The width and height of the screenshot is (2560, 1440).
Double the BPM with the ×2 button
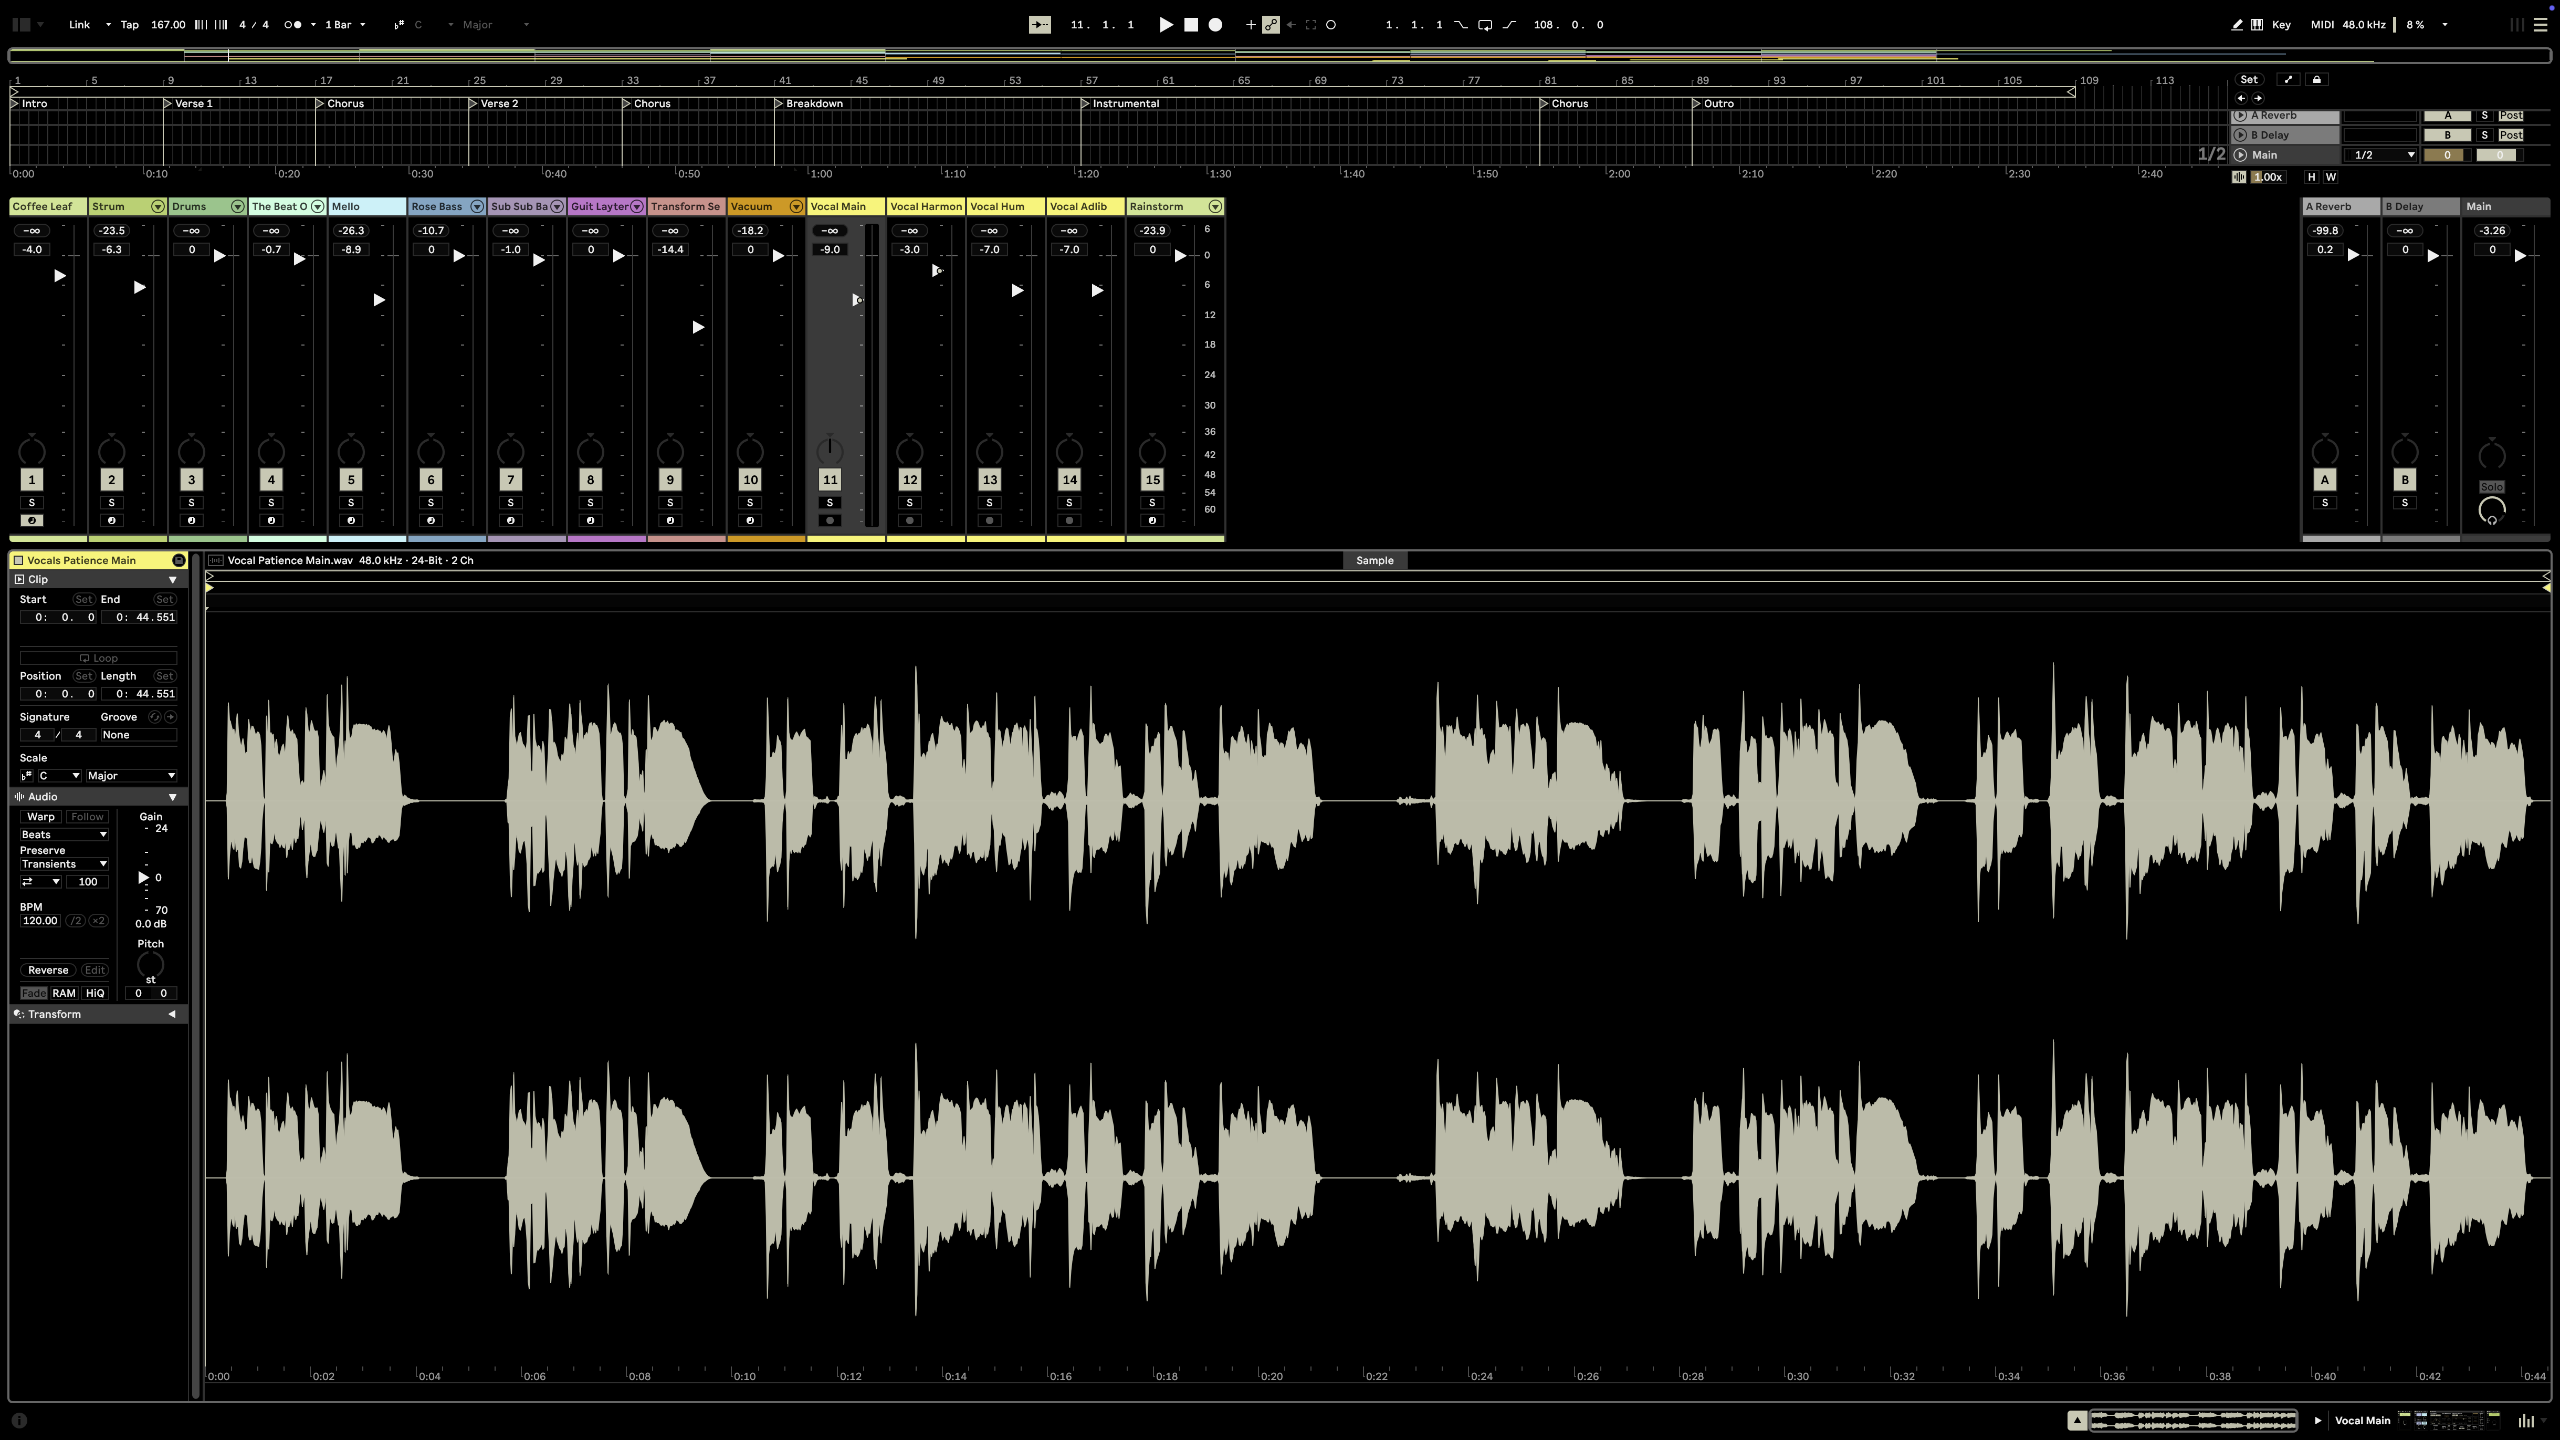coord(98,921)
